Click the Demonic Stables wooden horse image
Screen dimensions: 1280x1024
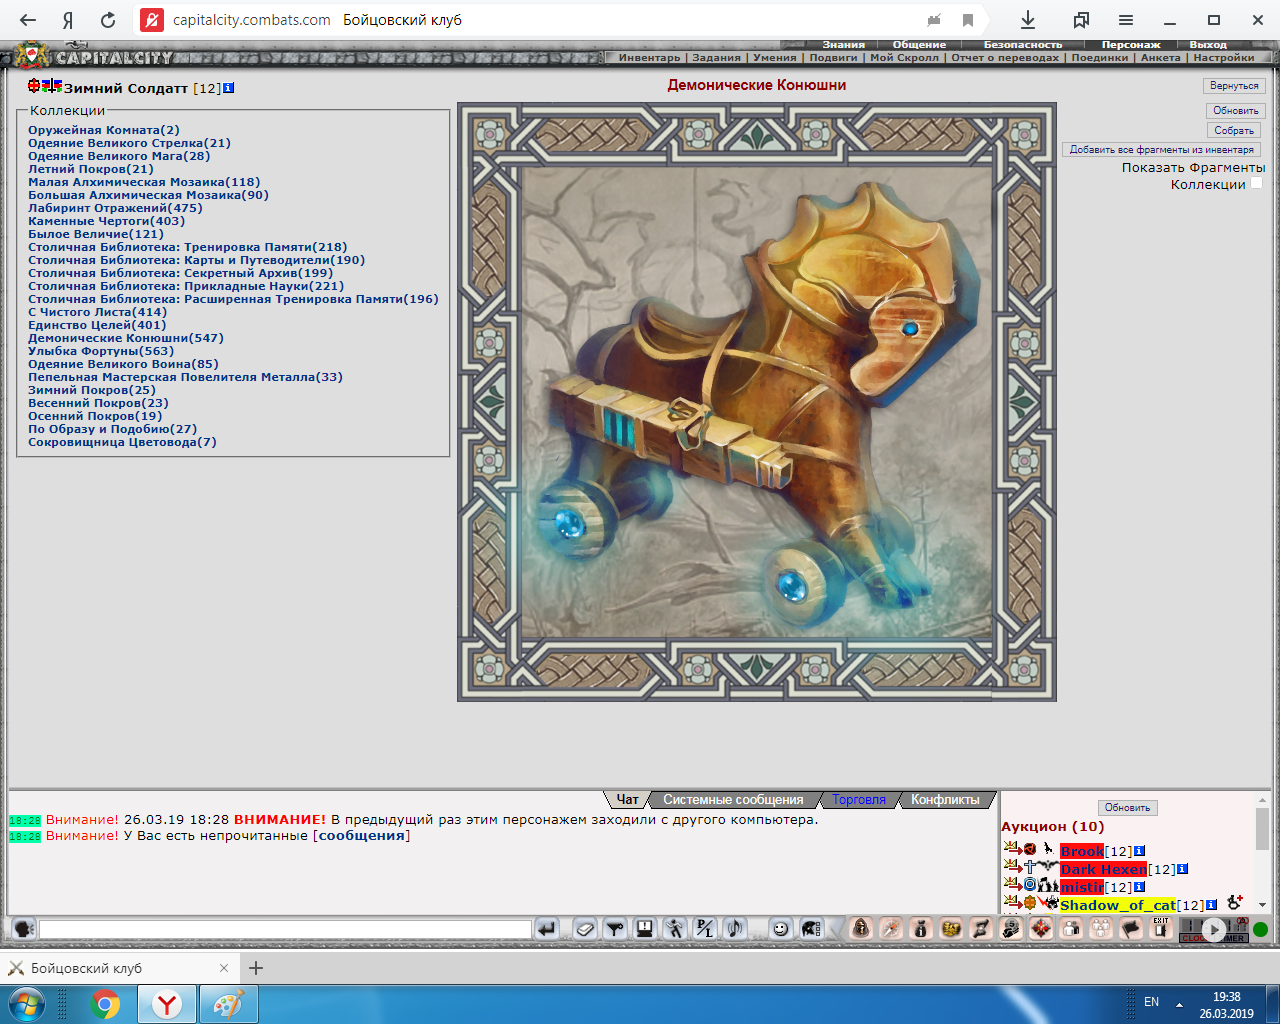point(757,402)
